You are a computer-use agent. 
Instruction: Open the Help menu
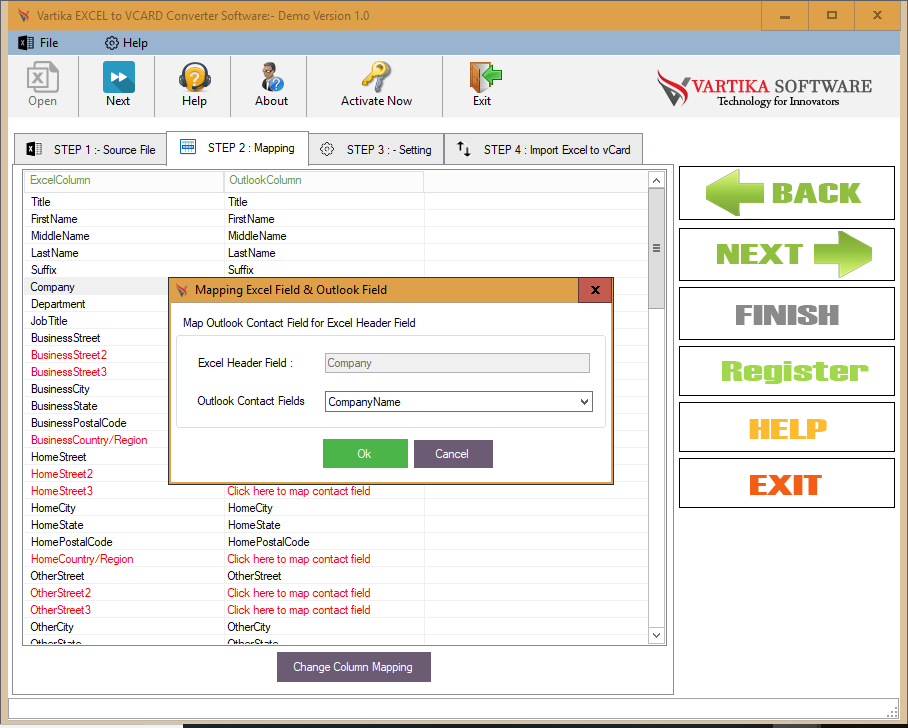pos(126,43)
